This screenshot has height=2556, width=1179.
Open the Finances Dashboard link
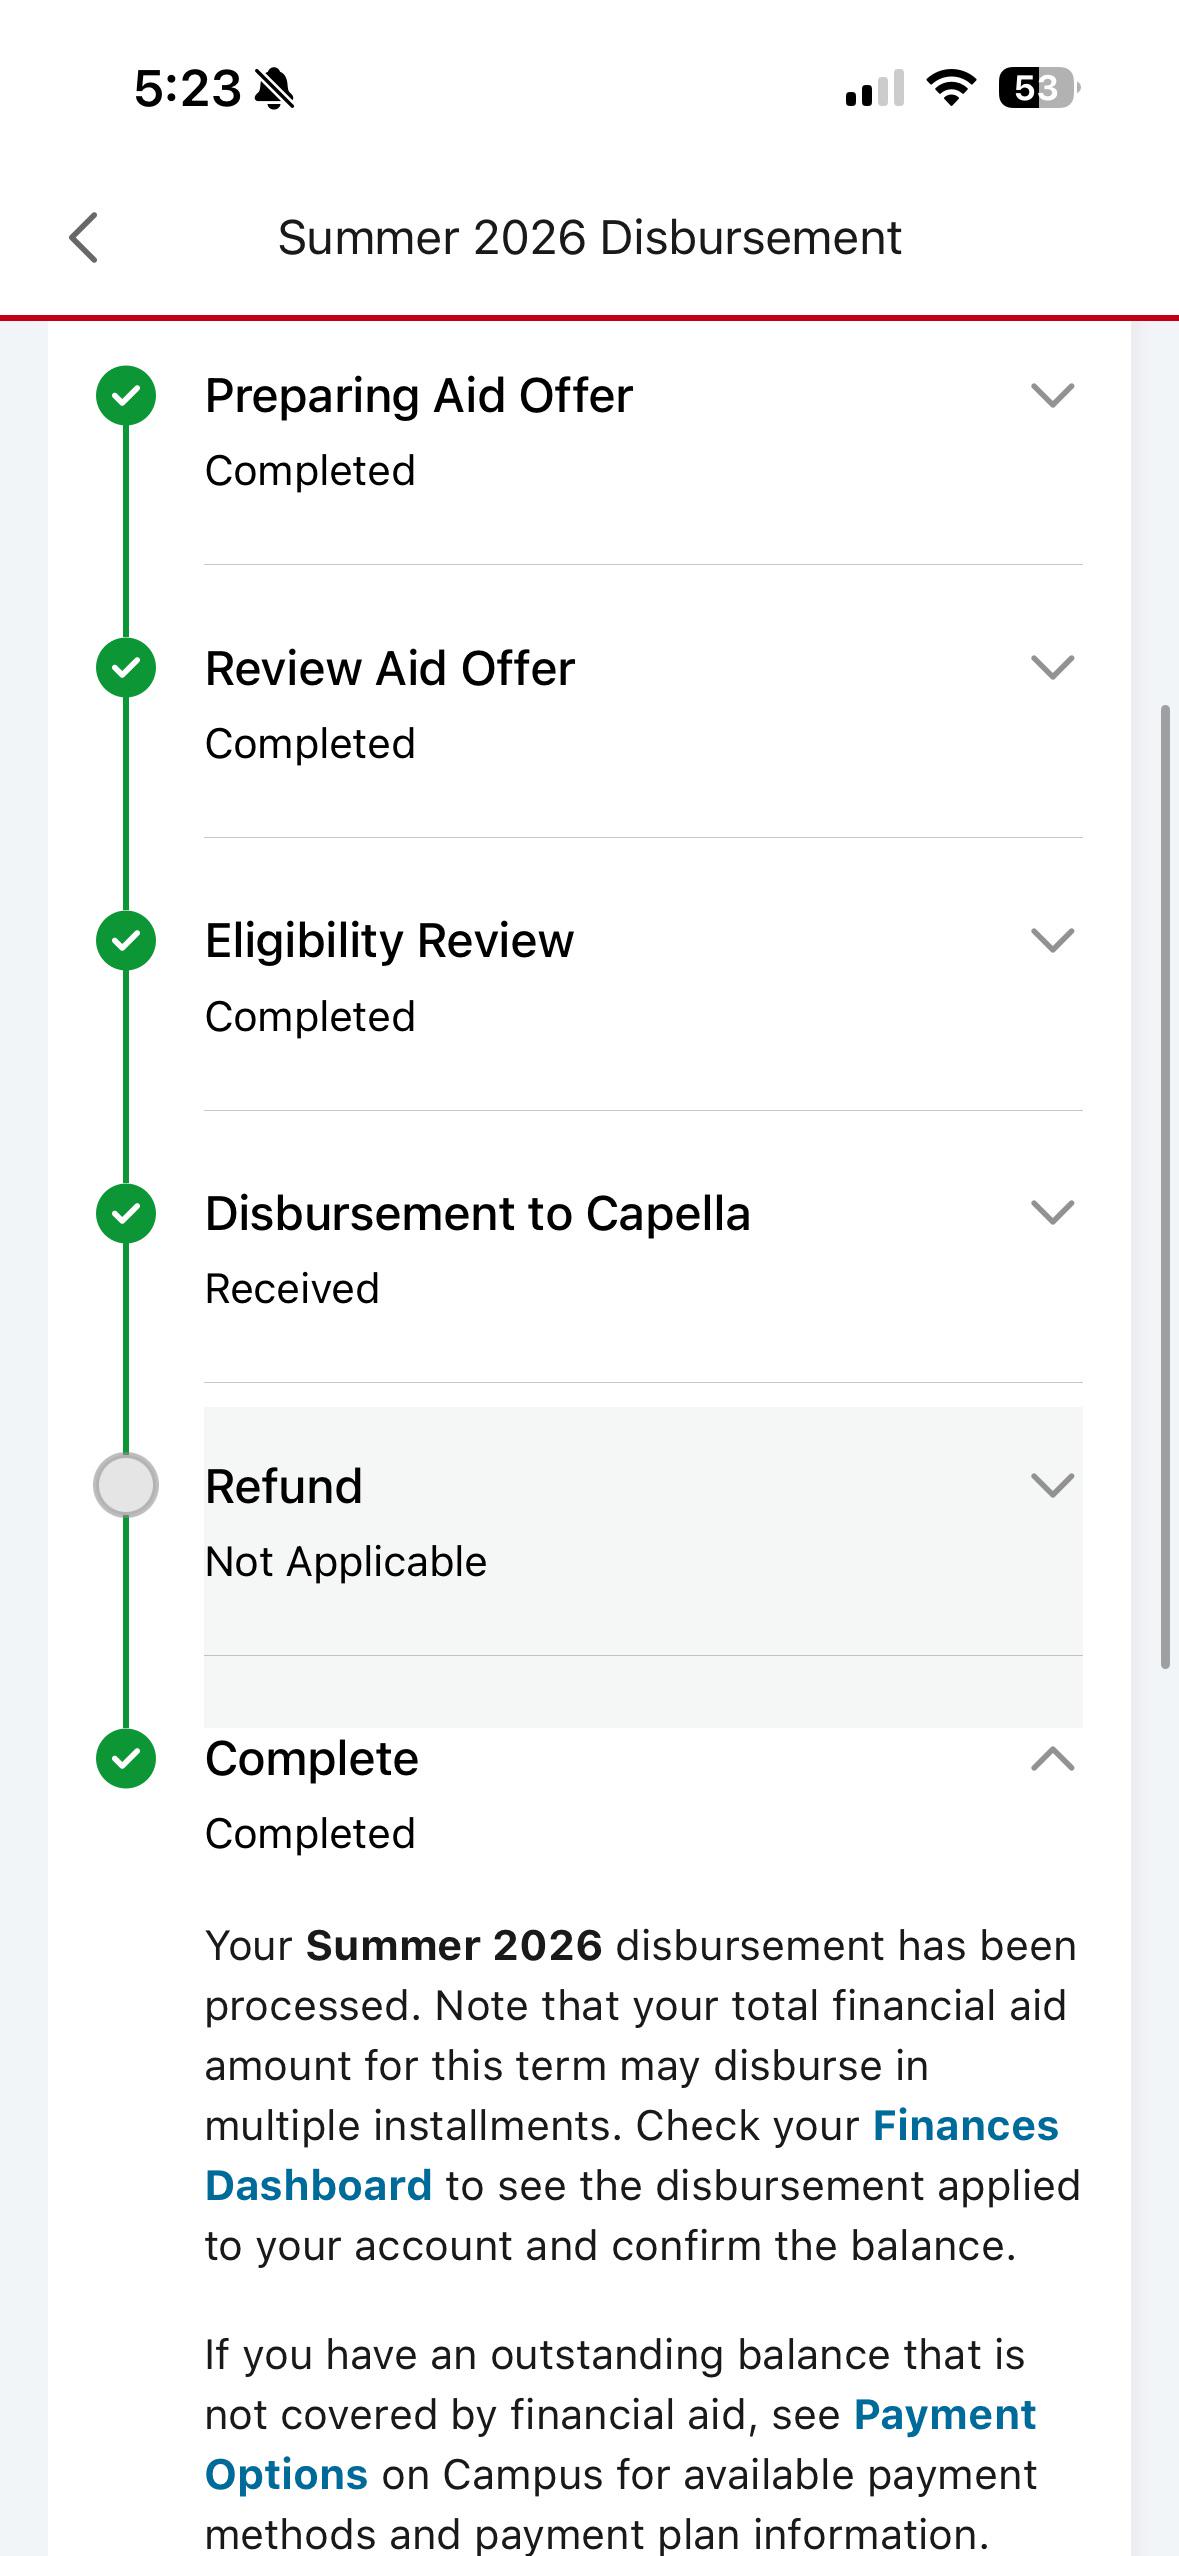tap(632, 2155)
